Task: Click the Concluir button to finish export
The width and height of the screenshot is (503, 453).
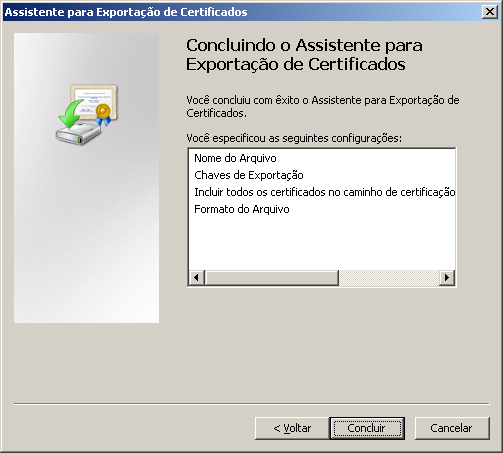Action: (367, 428)
